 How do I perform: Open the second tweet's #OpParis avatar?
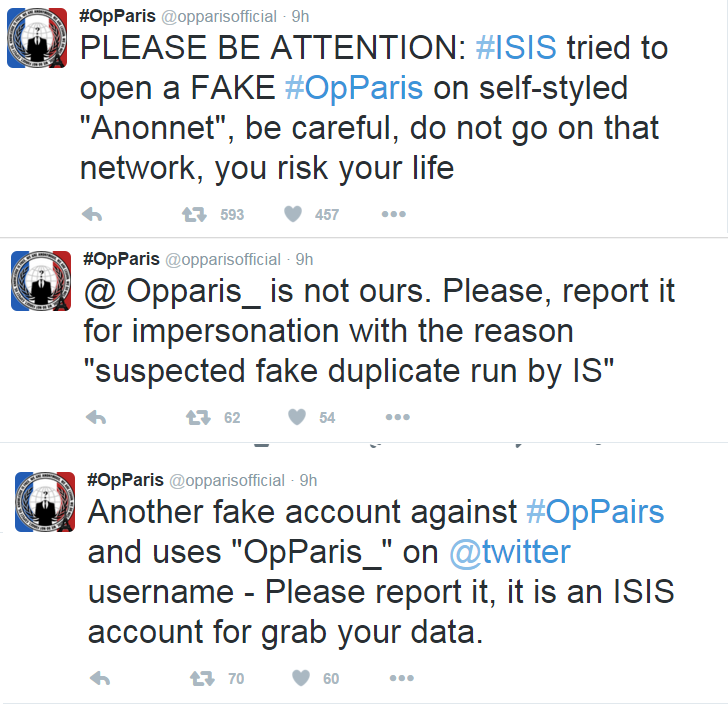pos(40,282)
